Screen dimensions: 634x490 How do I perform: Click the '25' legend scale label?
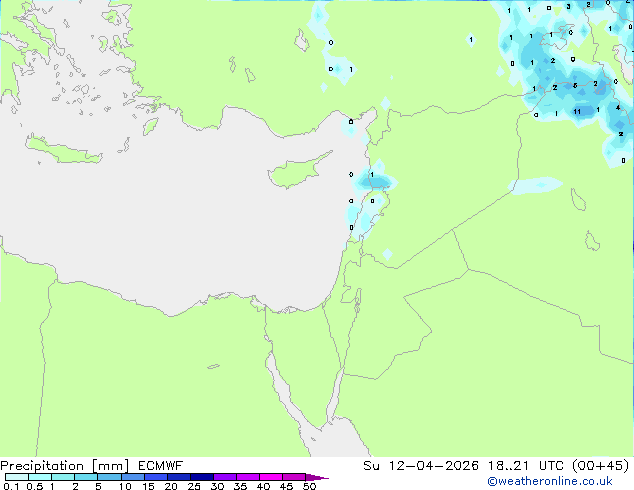[194, 486]
